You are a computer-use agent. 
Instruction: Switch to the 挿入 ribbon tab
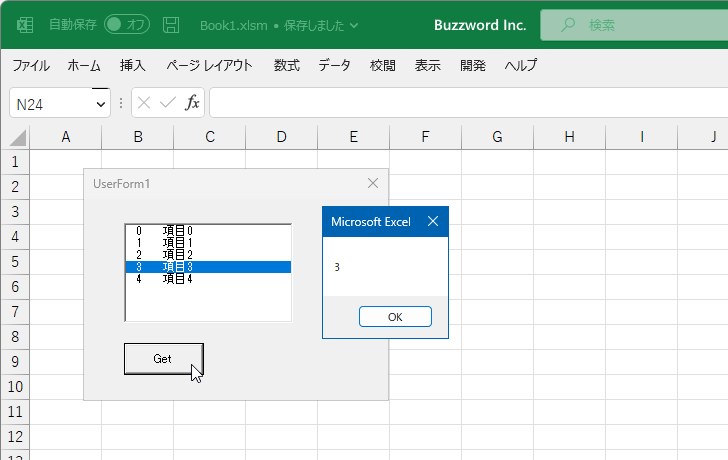[133, 65]
